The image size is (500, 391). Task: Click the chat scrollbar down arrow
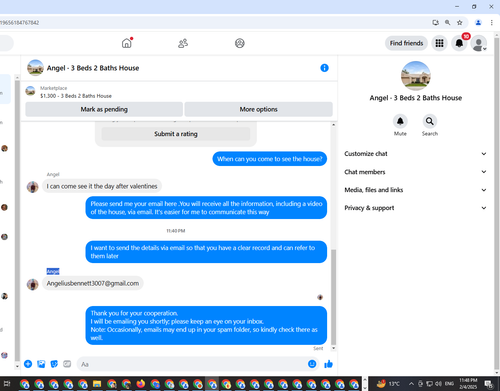[333, 348]
